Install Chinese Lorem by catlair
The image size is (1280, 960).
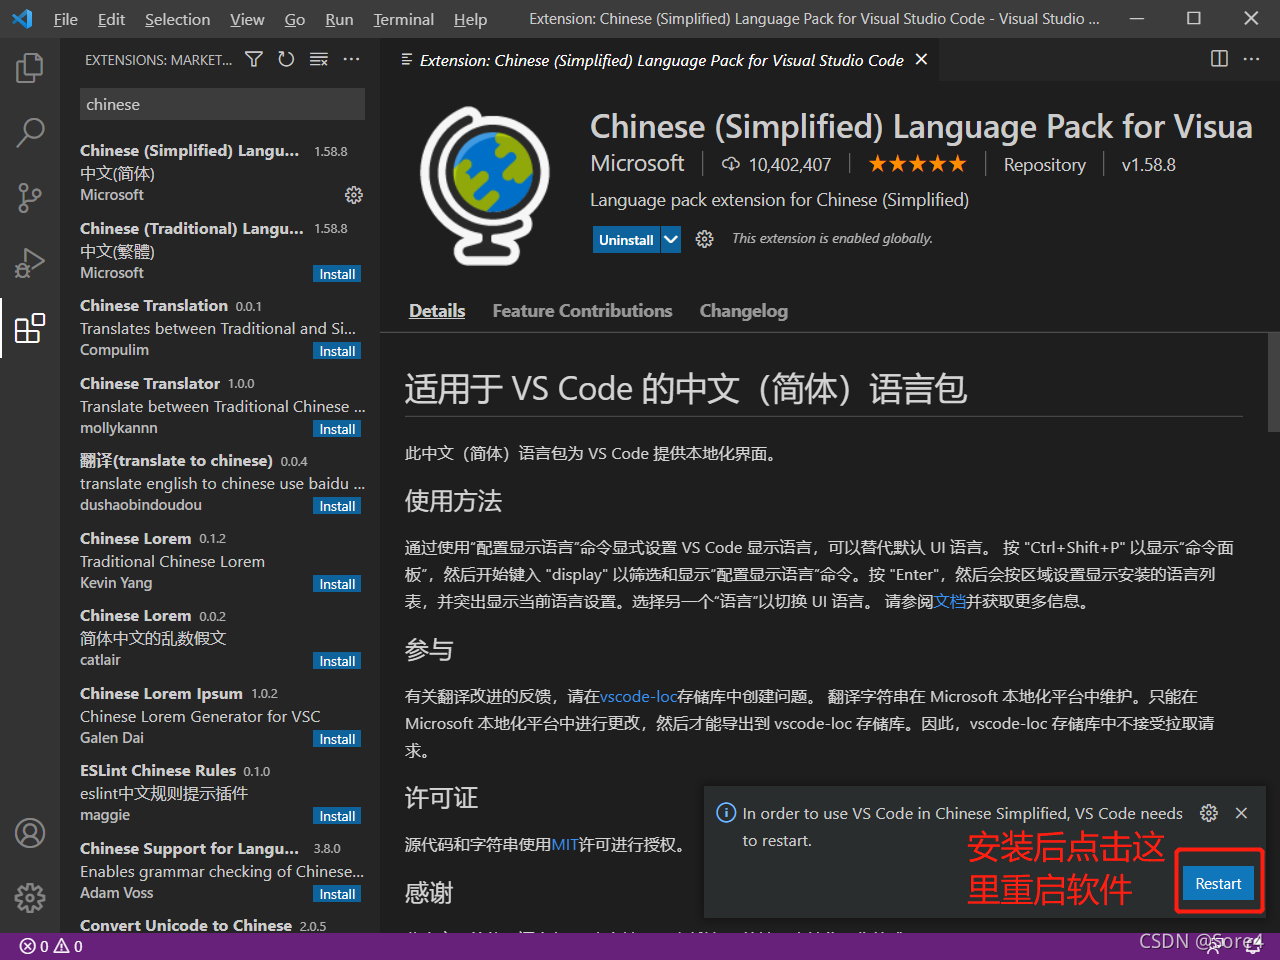click(337, 661)
